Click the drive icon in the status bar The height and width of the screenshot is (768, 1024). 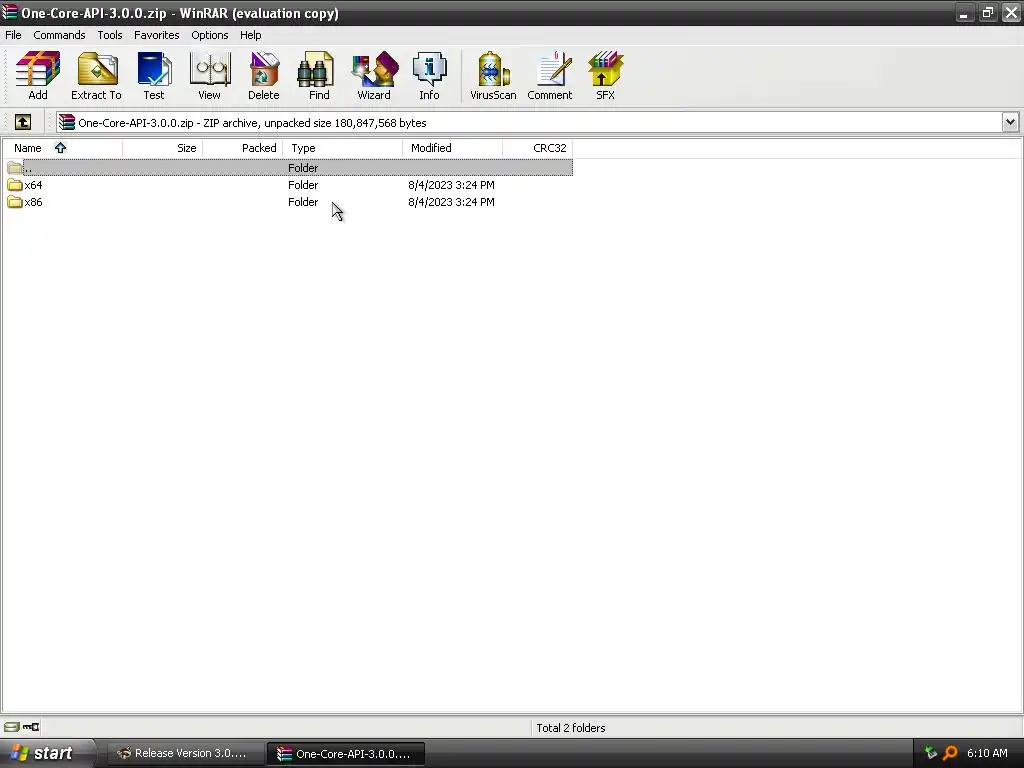pos(12,727)
